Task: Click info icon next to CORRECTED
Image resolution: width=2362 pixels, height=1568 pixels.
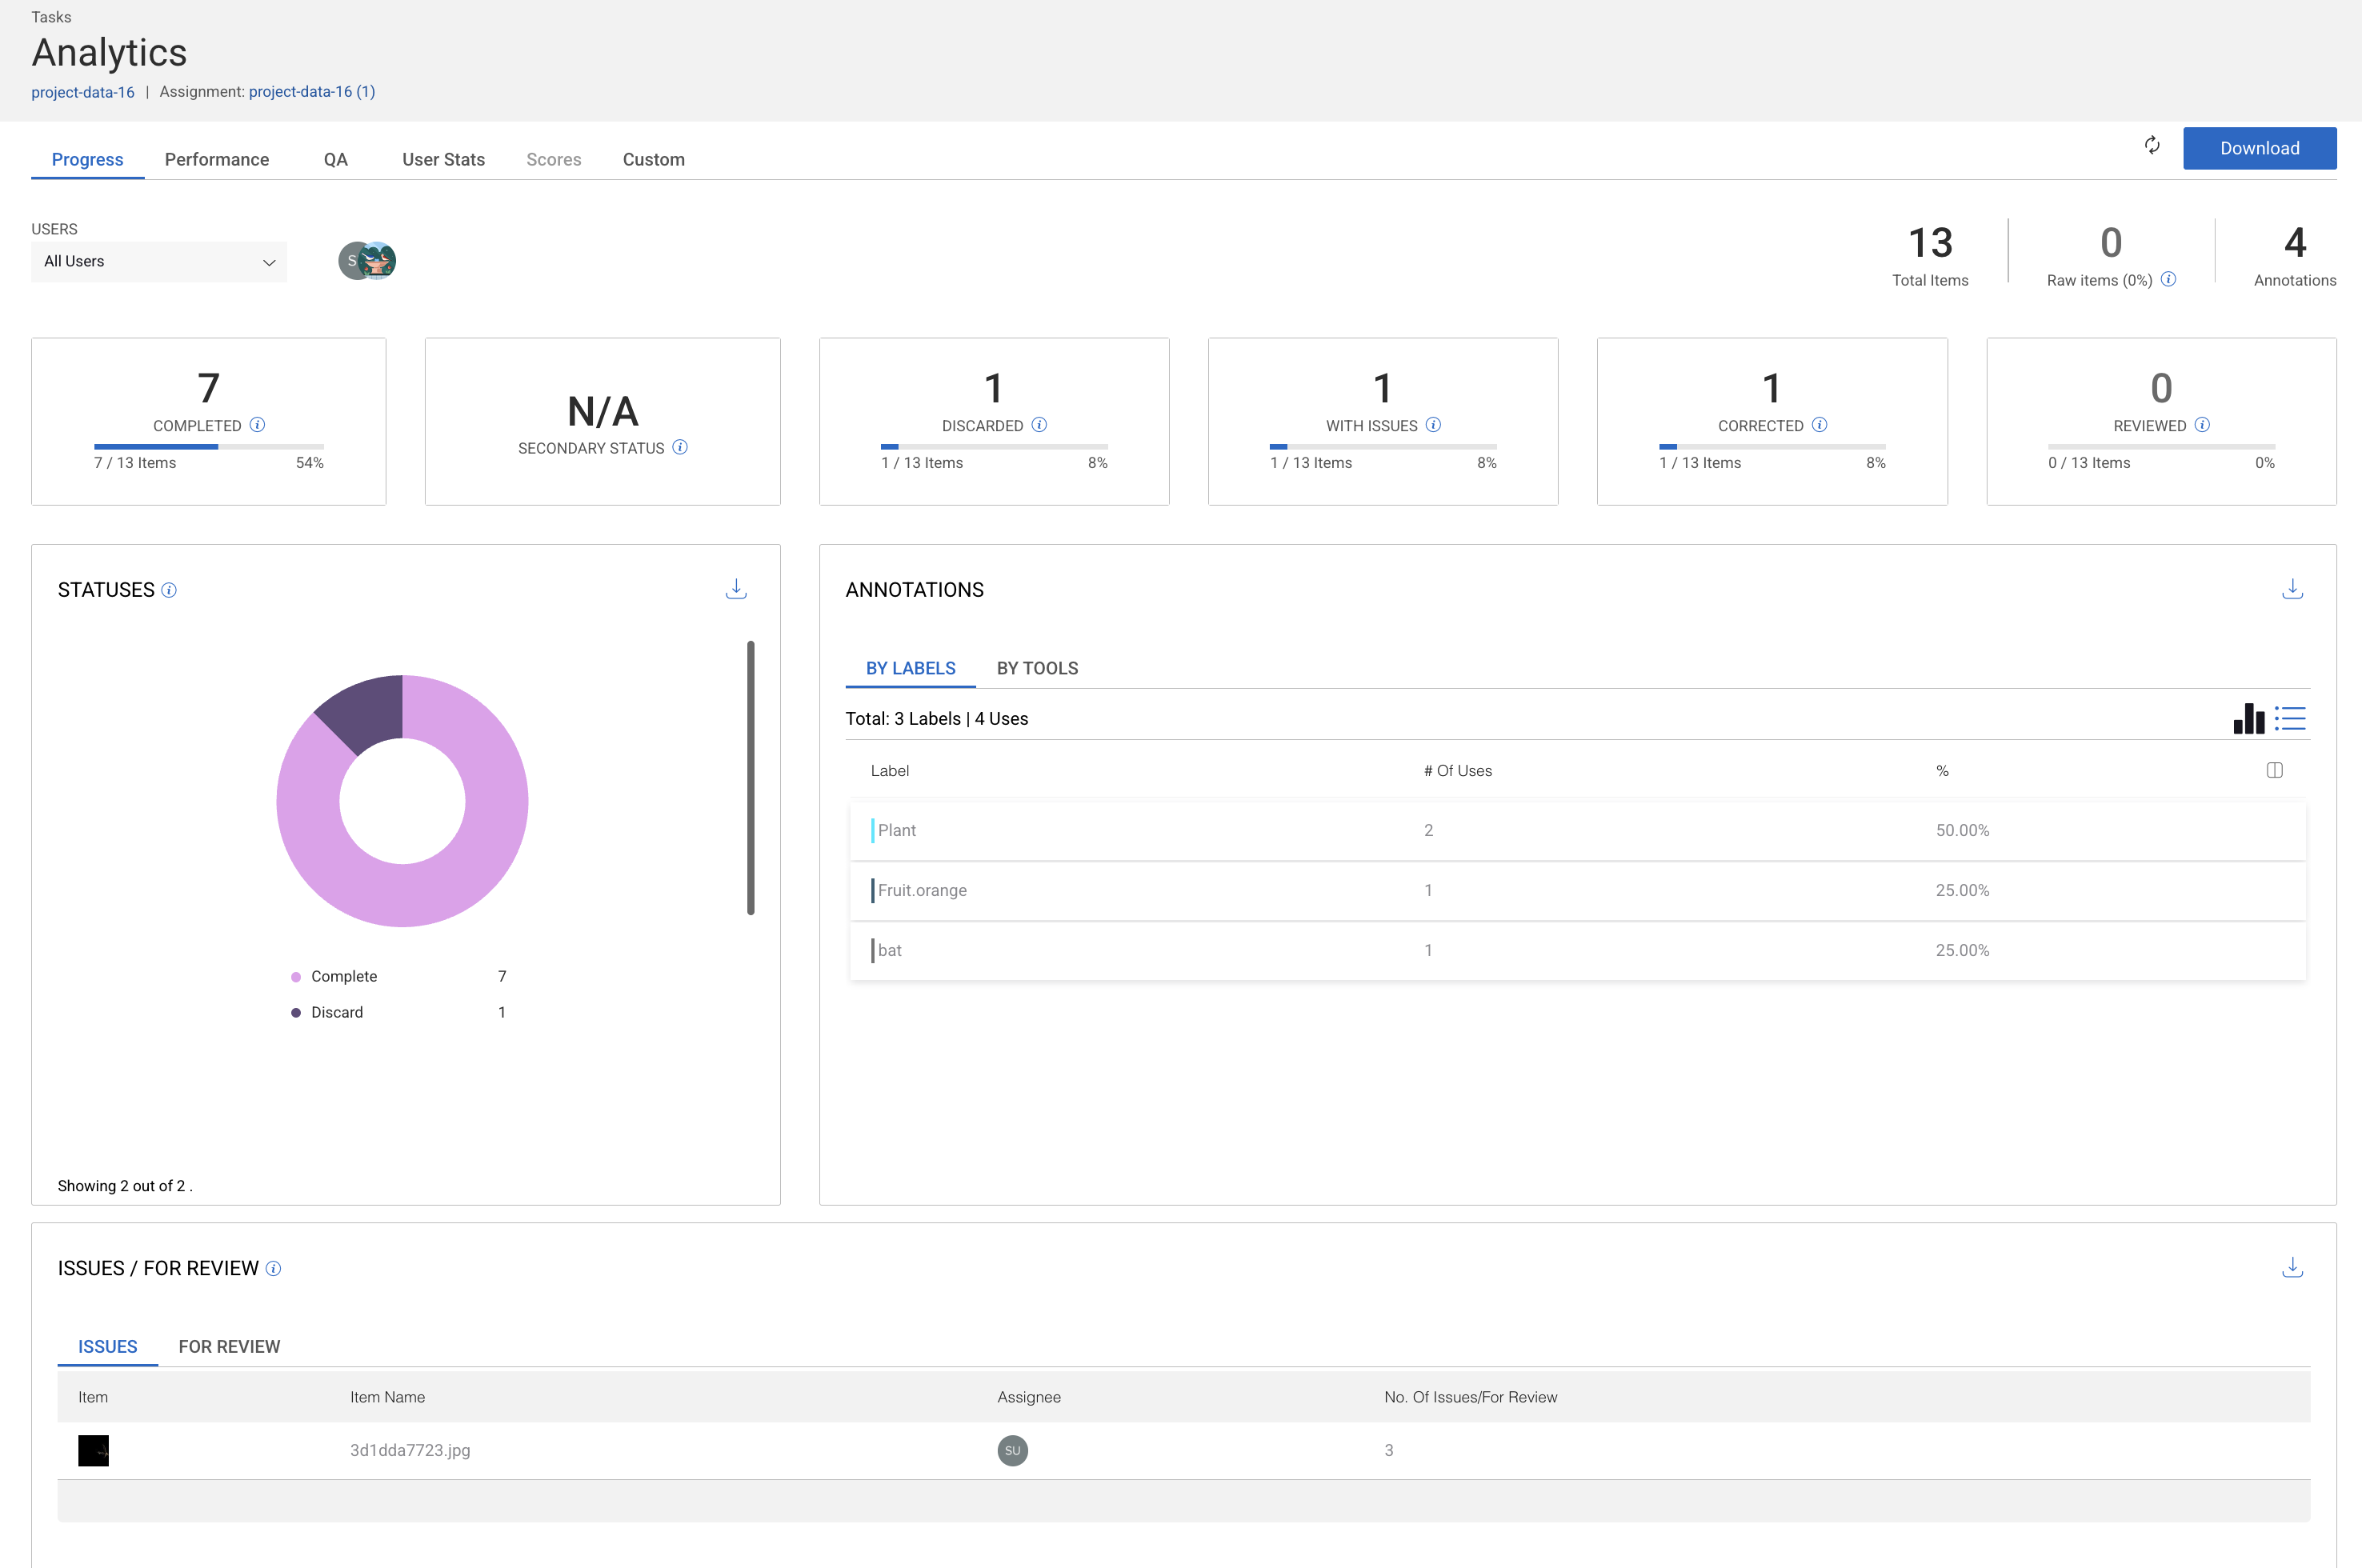Action: tap(1819, 425)
